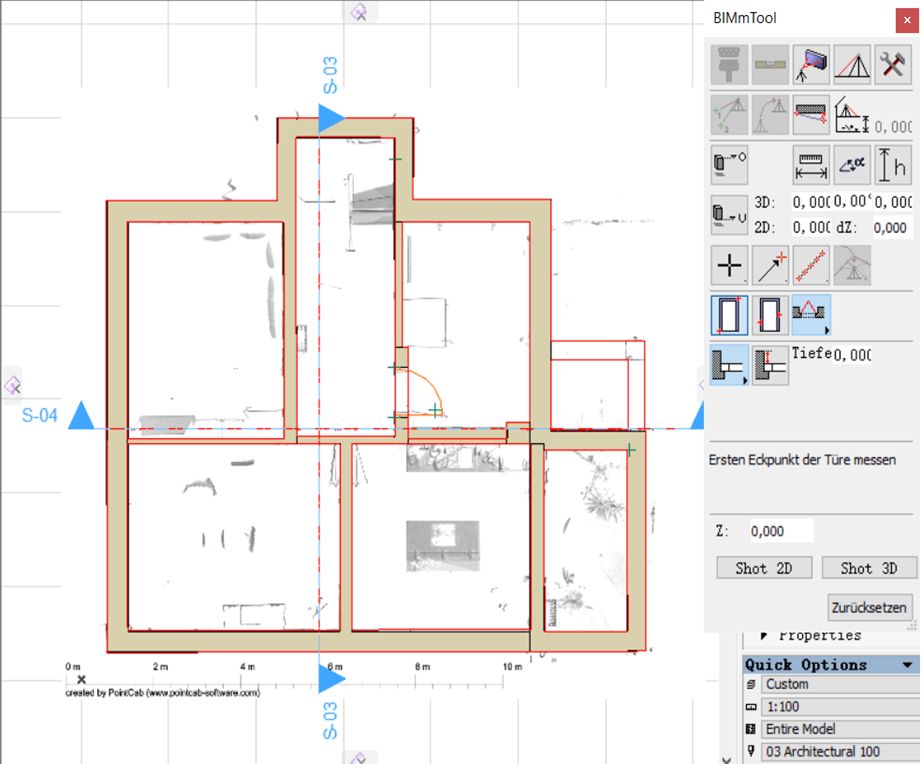This screenshot has width=921, height=764.
Task: Pick the arrow line-to-point tool
Action: [771, 265]
